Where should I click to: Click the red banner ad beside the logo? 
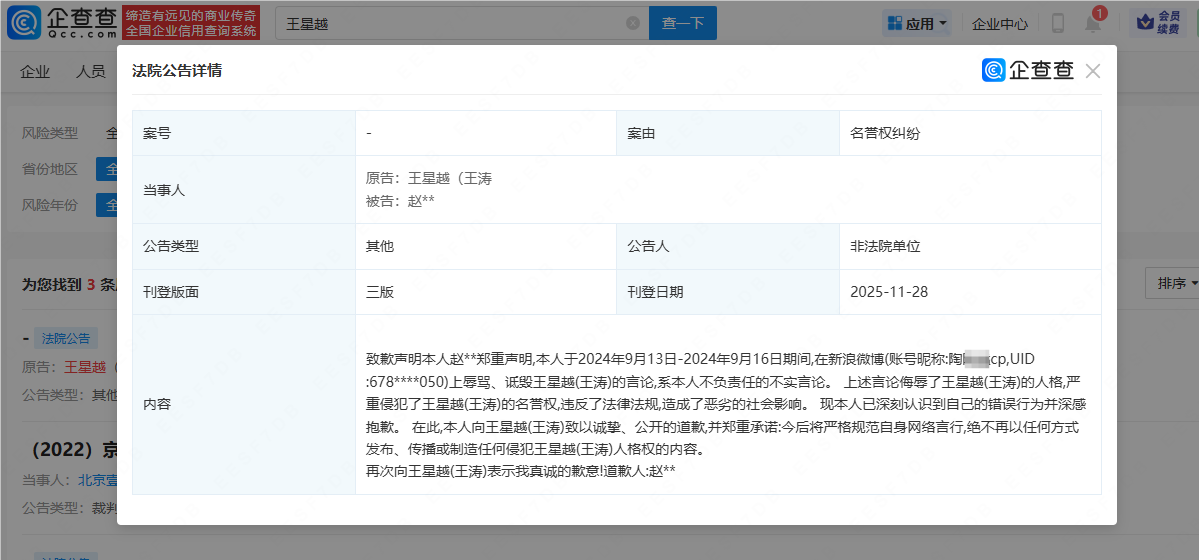(191, 23)
